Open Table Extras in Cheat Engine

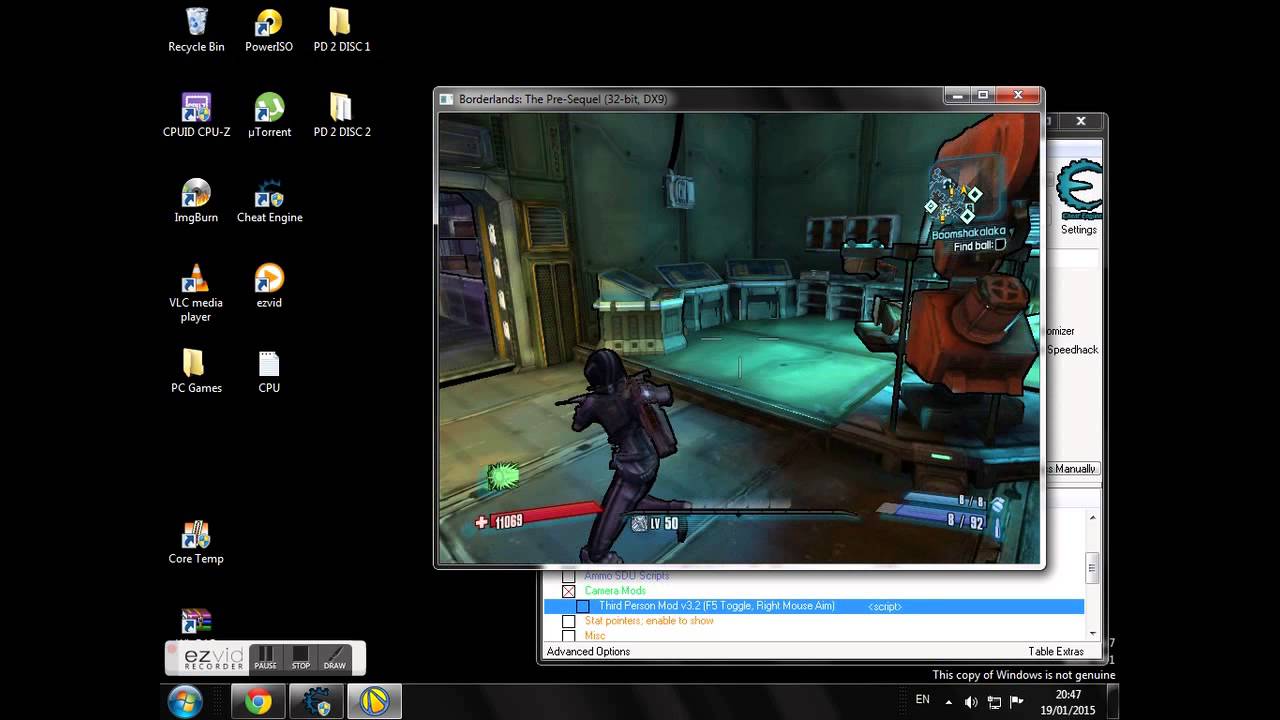tap(1056, 651)
